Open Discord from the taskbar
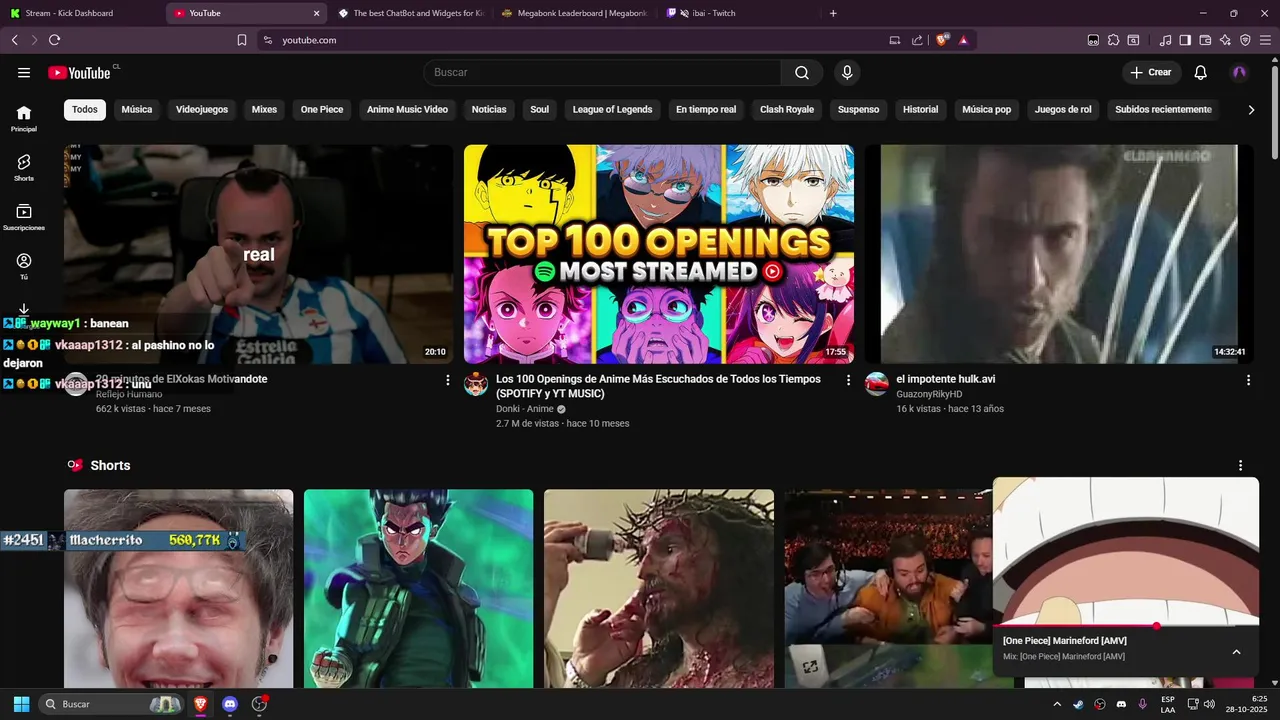Screen dimensions: 1280x720 (x=230, y=704)
